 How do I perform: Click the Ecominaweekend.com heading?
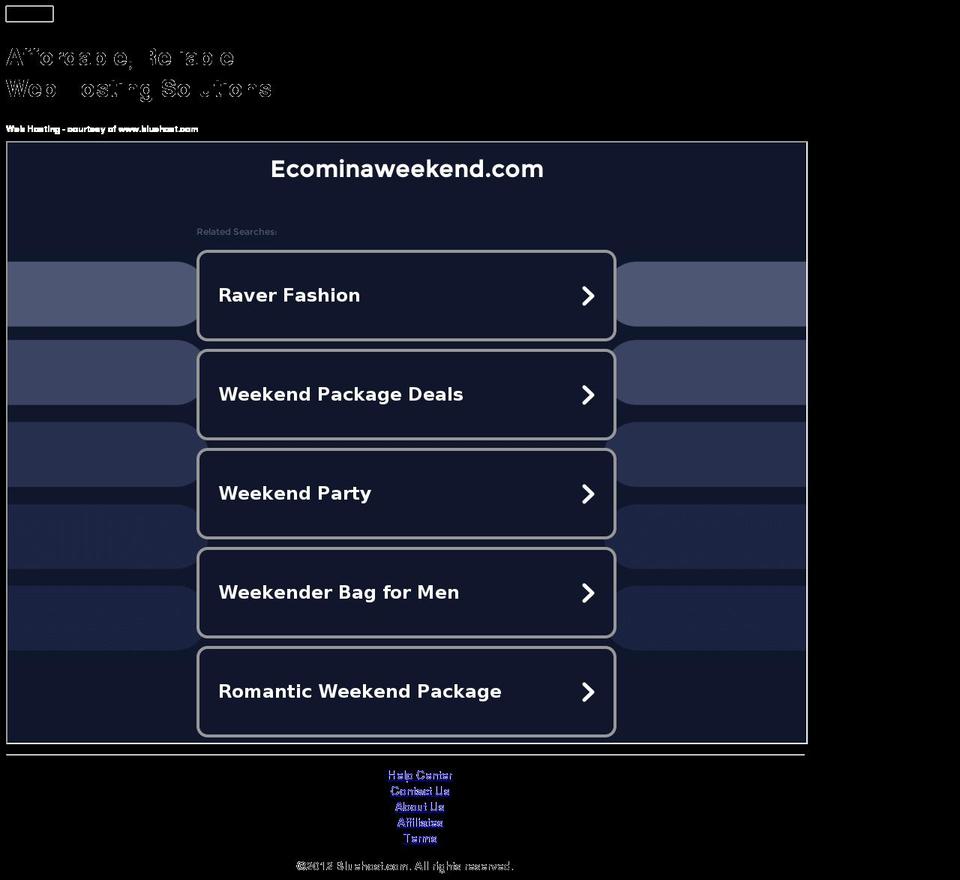(x=407, y=169)
